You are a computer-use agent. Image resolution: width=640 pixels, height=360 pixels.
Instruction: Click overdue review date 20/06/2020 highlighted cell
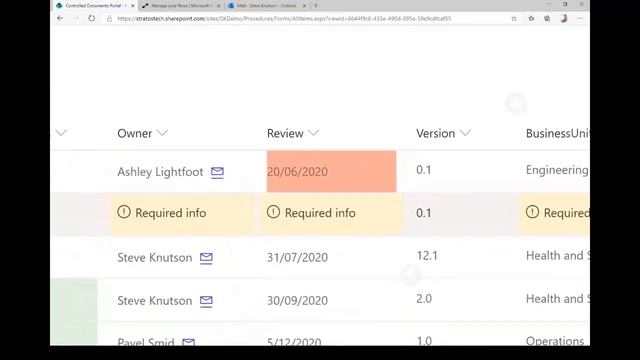(x=331, y=171)
